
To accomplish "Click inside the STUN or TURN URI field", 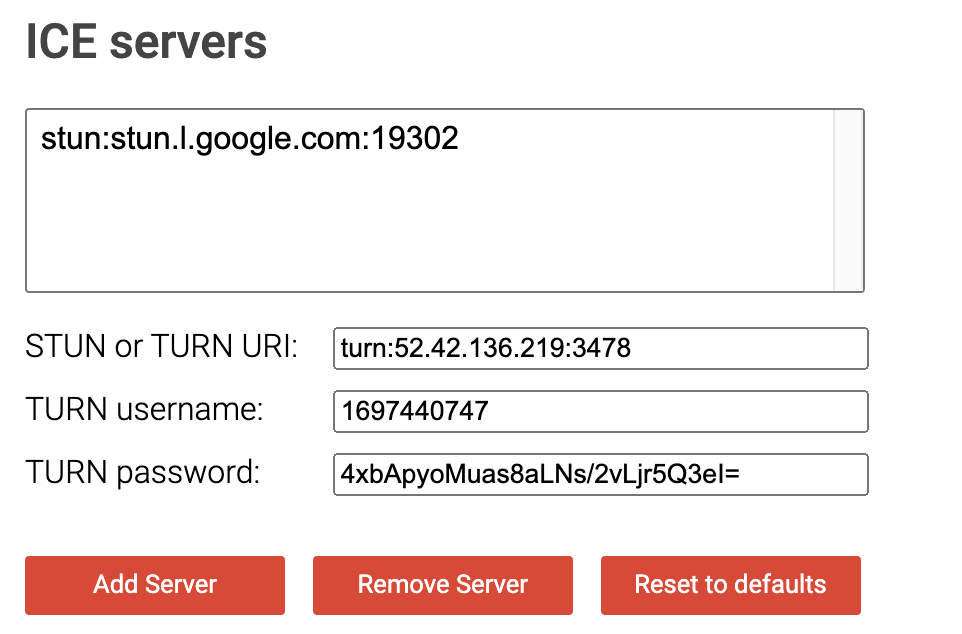I will (x=600, y=348).
